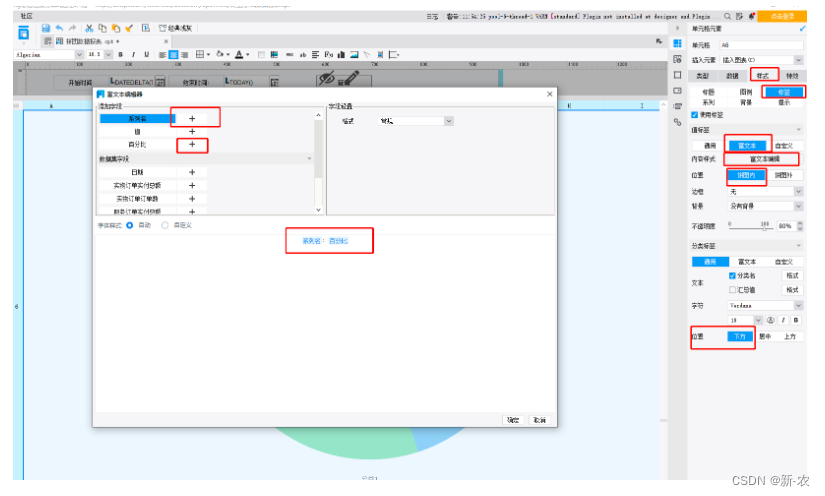Image resolution: width=825 pixels, height=496 pixels.
Task: Click the insert chart bar icon
Action: click(x=341, y=54)
